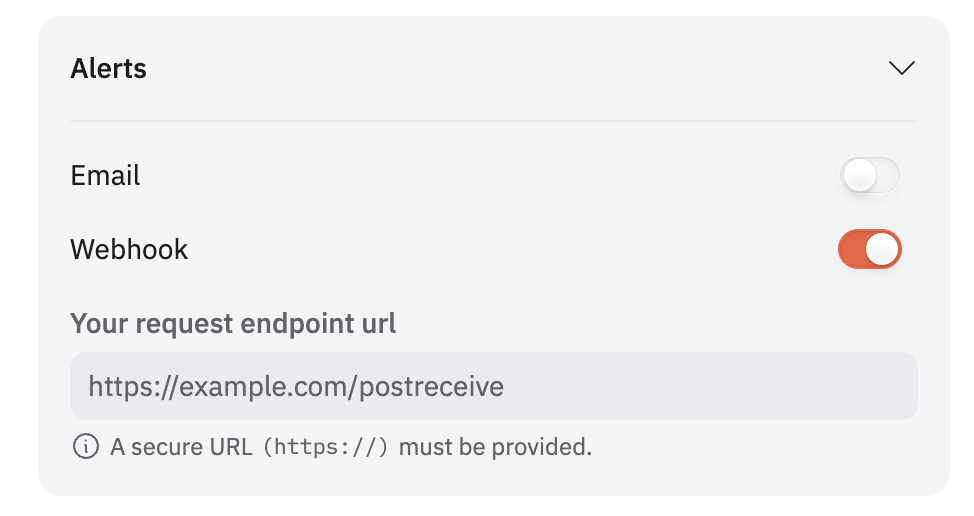Image resolution: width=974 pixels, height=516 pixels.
Task: Disable the Webhook alerts toggle
Action: [x=870, y=249]
